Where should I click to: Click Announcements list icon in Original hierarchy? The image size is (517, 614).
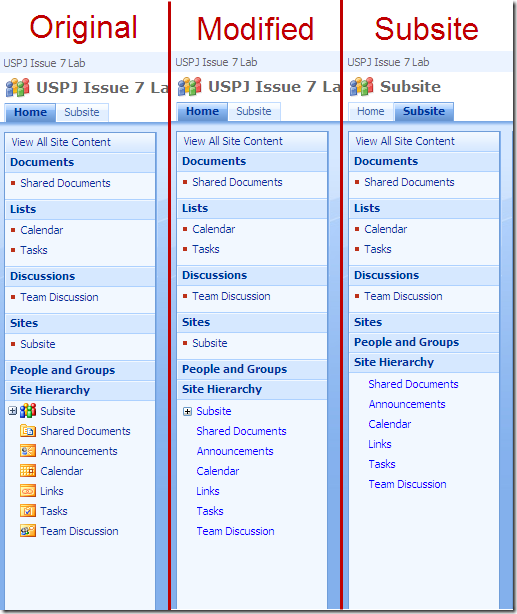[x=28, y=451]
